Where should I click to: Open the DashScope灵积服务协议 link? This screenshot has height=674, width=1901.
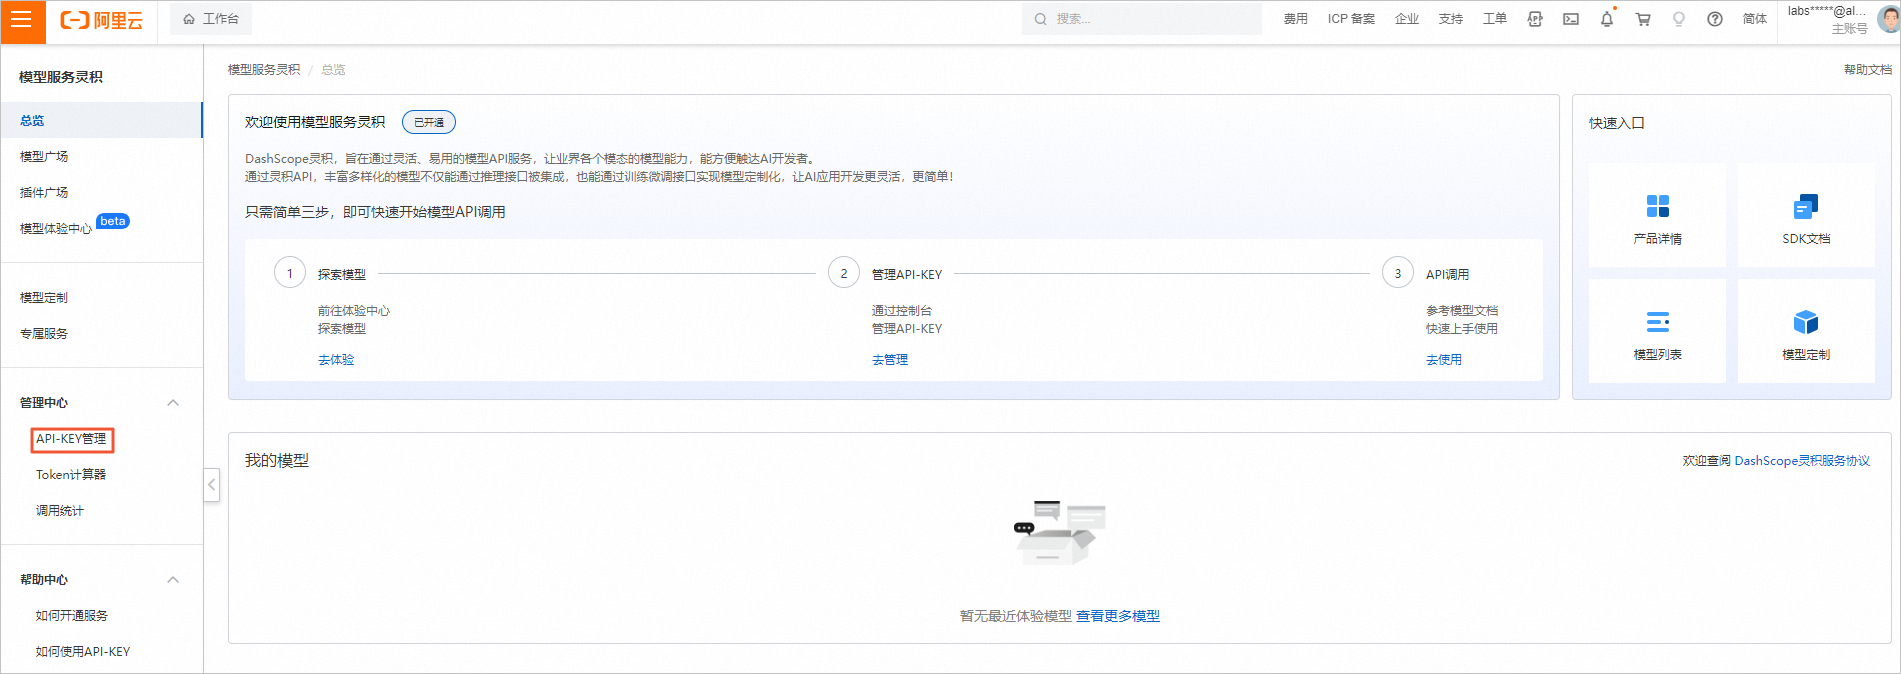tap(1802, 461)
